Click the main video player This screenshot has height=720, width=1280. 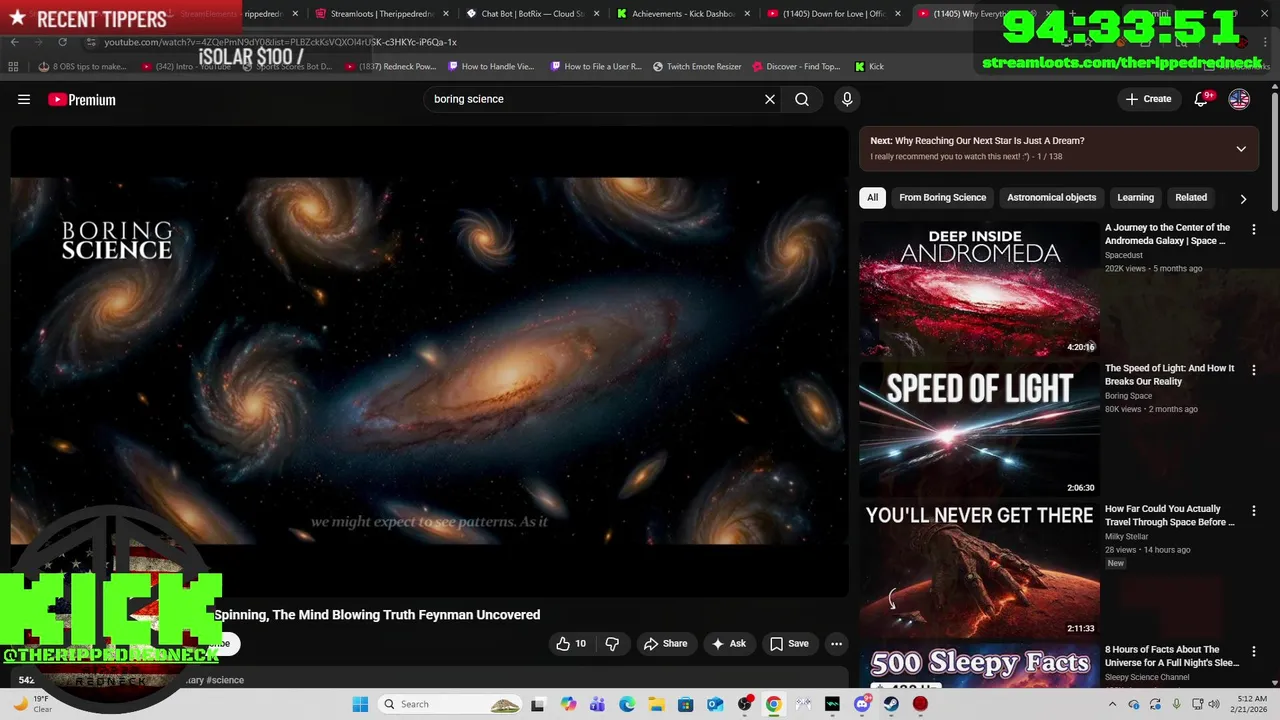click(x=429, y=361)
